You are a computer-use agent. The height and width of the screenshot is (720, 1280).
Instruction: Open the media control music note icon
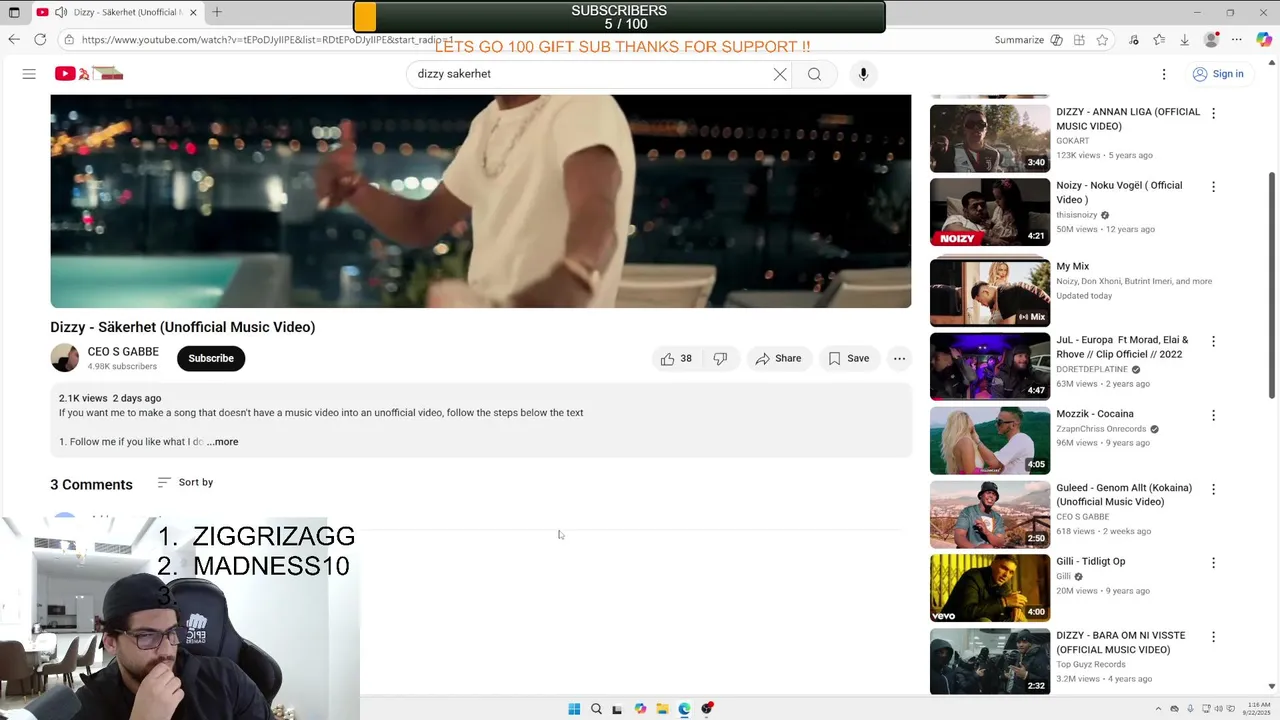(x=1133, y=40)
